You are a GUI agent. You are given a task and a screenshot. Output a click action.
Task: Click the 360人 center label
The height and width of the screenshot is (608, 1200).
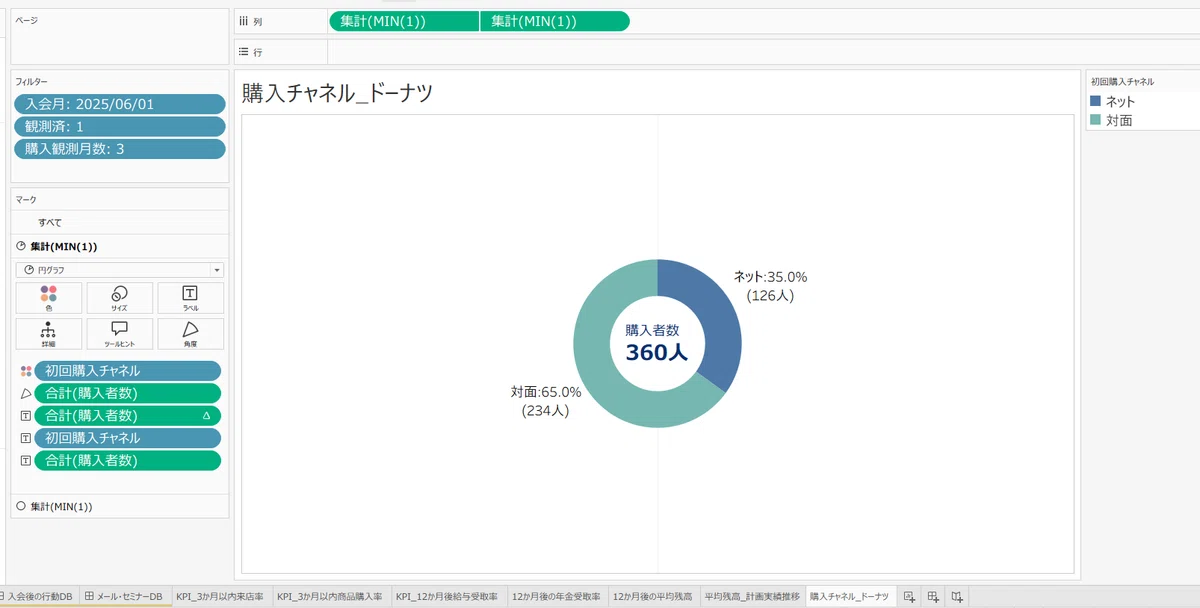tap(658, 353)
